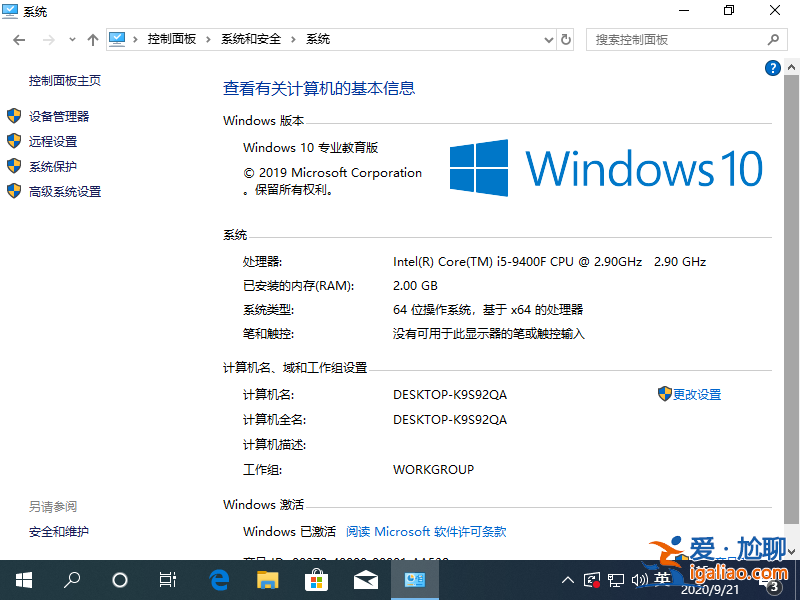Click the blue Help question mark icon

click(x=772, y=68)
